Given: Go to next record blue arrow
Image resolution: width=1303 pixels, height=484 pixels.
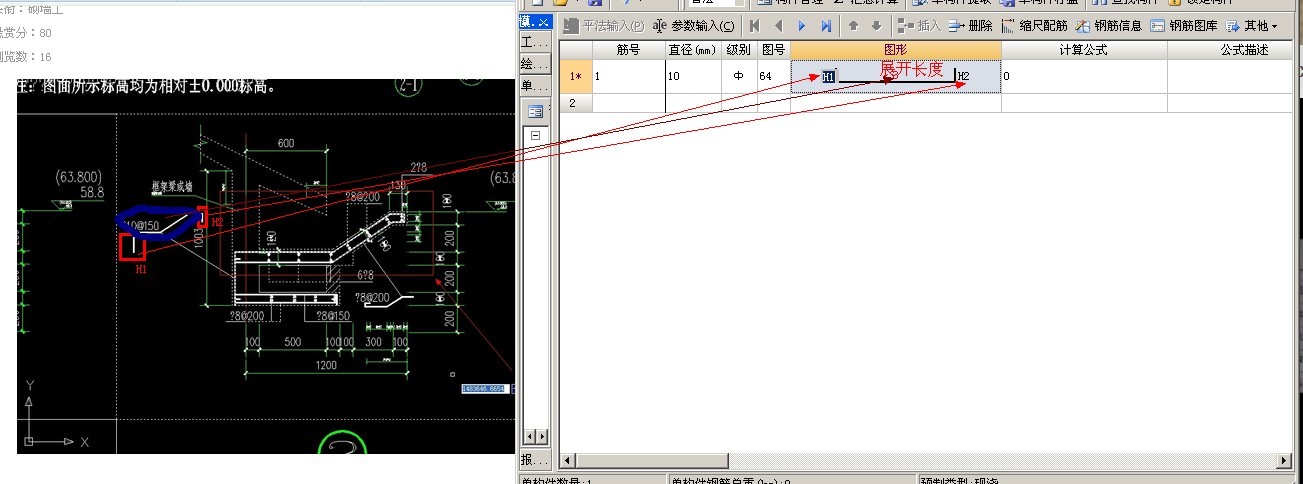Looking at the screenshot, I should [802, 26].
